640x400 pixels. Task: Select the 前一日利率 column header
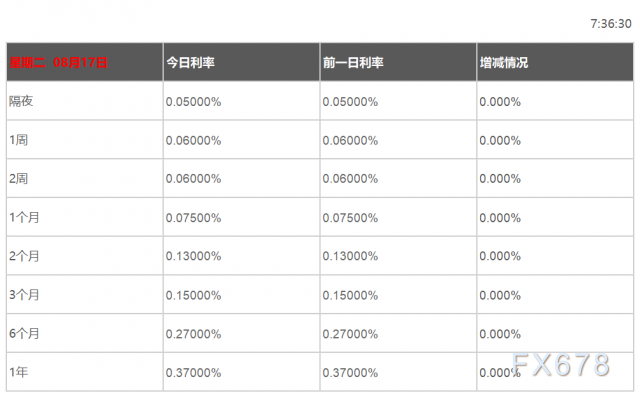tap(354, 62)
